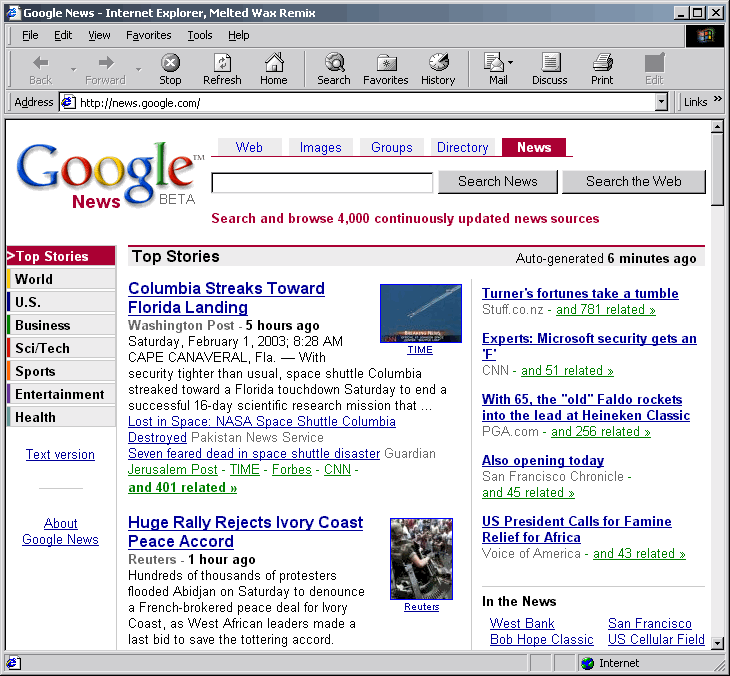This screenshot has height=676, width=730.
Task: Reload page using Refresh icon
Action: click(222, 69)
